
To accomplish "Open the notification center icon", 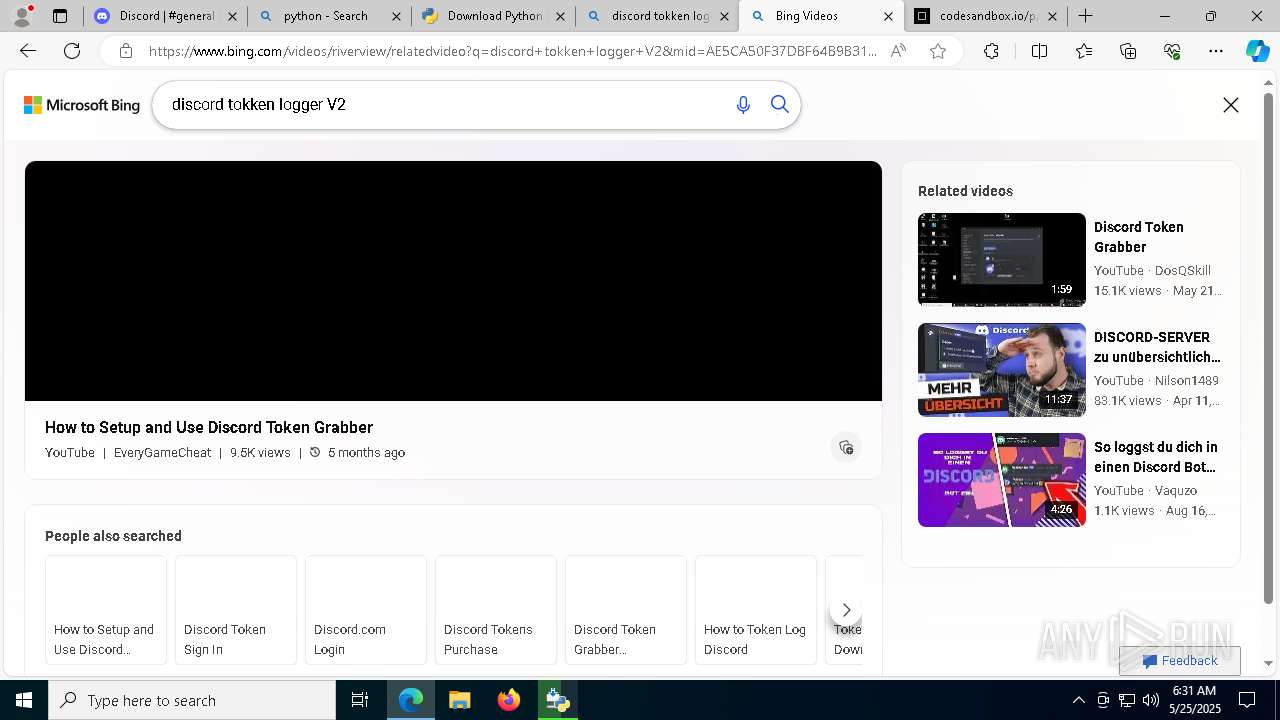I will coord(1247,700).
